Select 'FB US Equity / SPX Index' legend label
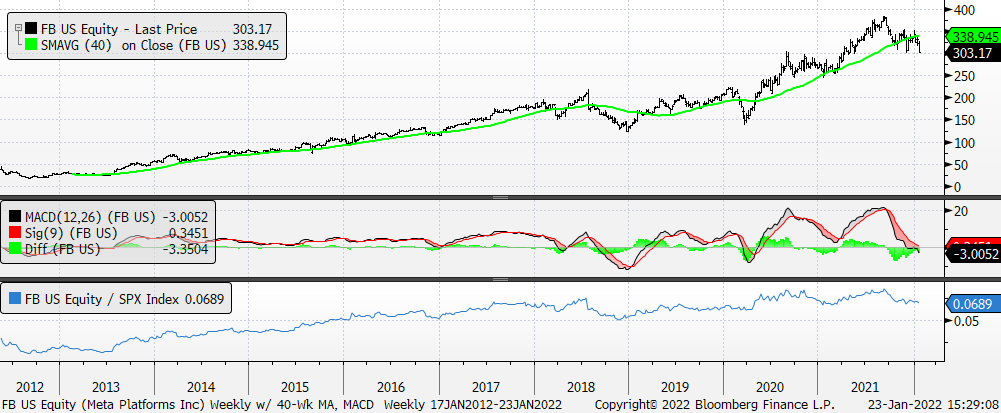The height and width of the screenshot is (413, 1001). 103,298
